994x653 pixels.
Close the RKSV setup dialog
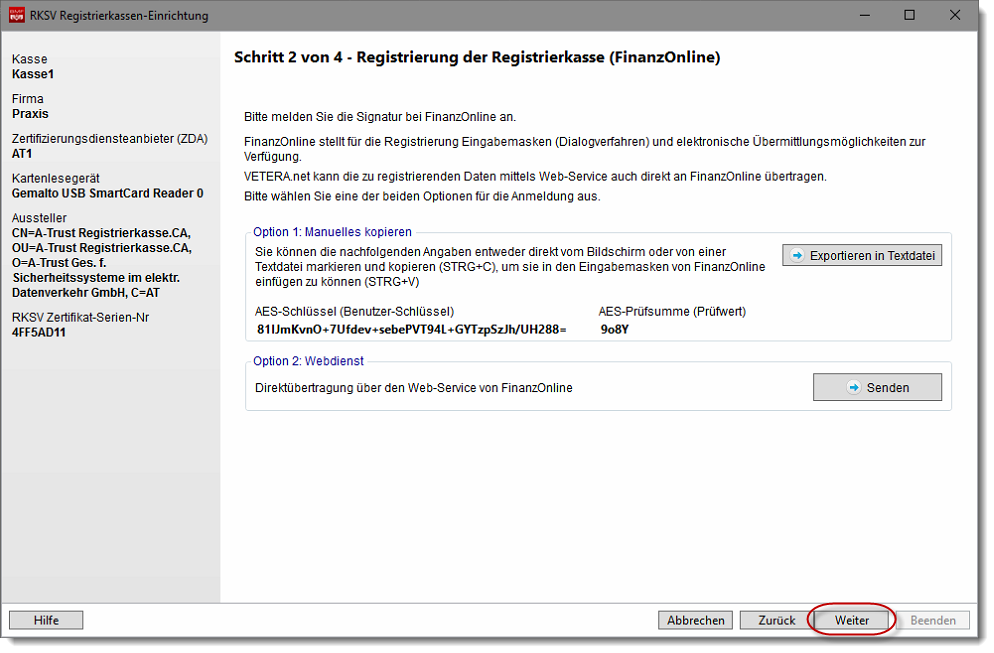(957, 16)
